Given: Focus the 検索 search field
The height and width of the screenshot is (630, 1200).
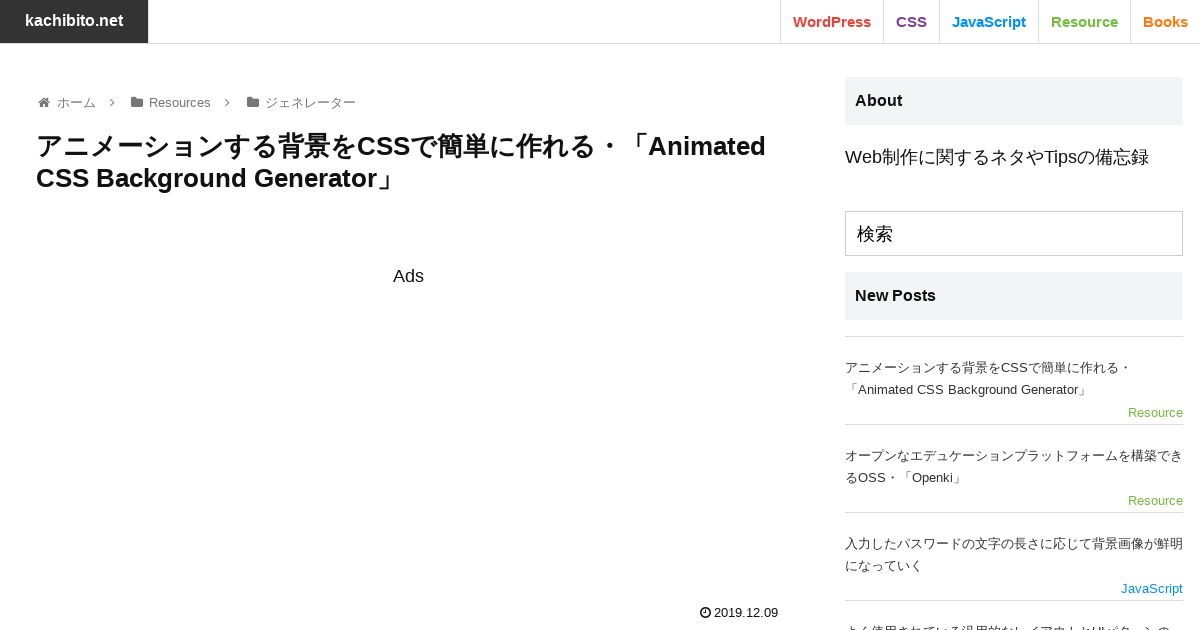Looking at the screenshot, I should [x=1014, y=233].
